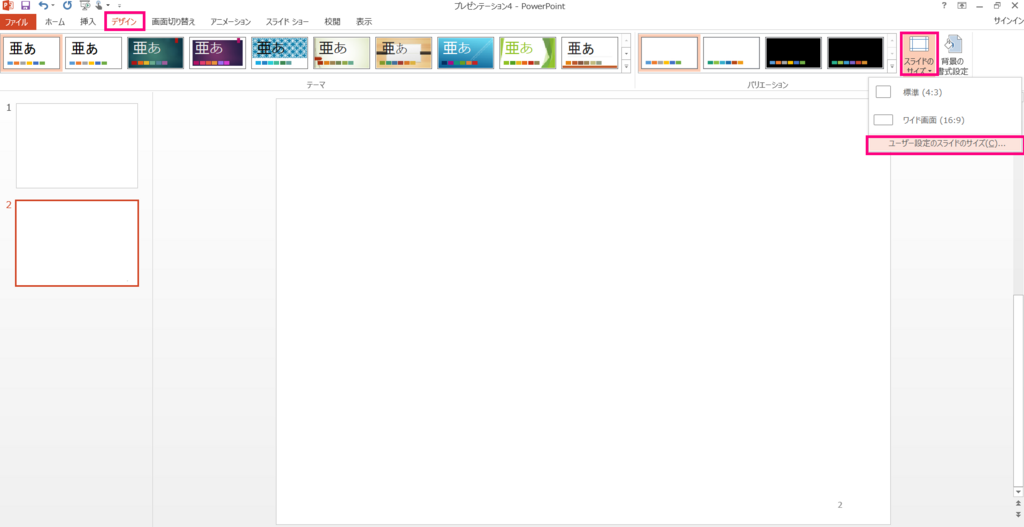Click the Save icon in quick access toolbar
1024x527 pixels.
(25, 6)
